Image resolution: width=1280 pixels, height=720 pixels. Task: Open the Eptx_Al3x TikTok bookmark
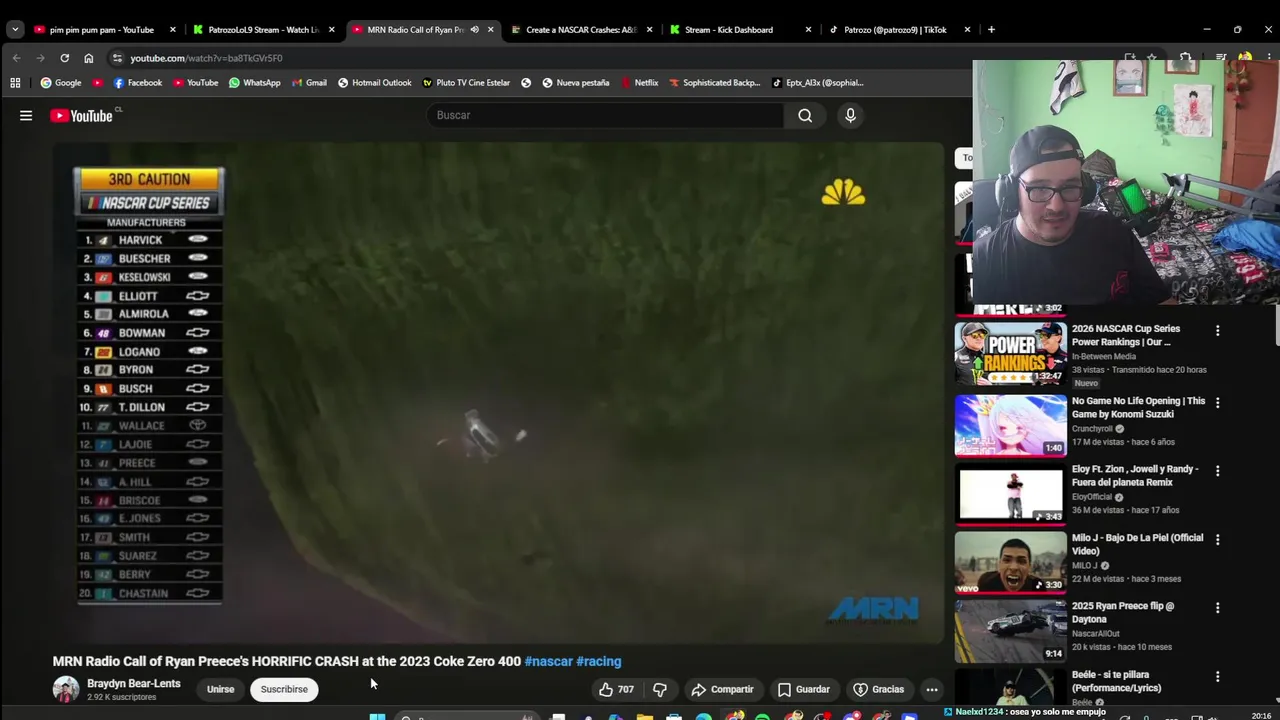[x=817, y=83]
